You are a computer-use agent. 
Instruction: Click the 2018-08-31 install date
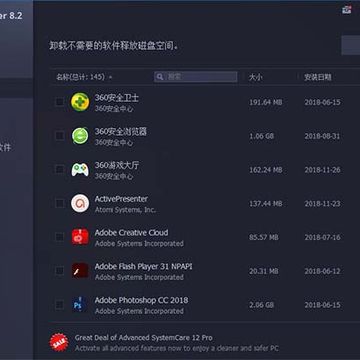point(322,136)
